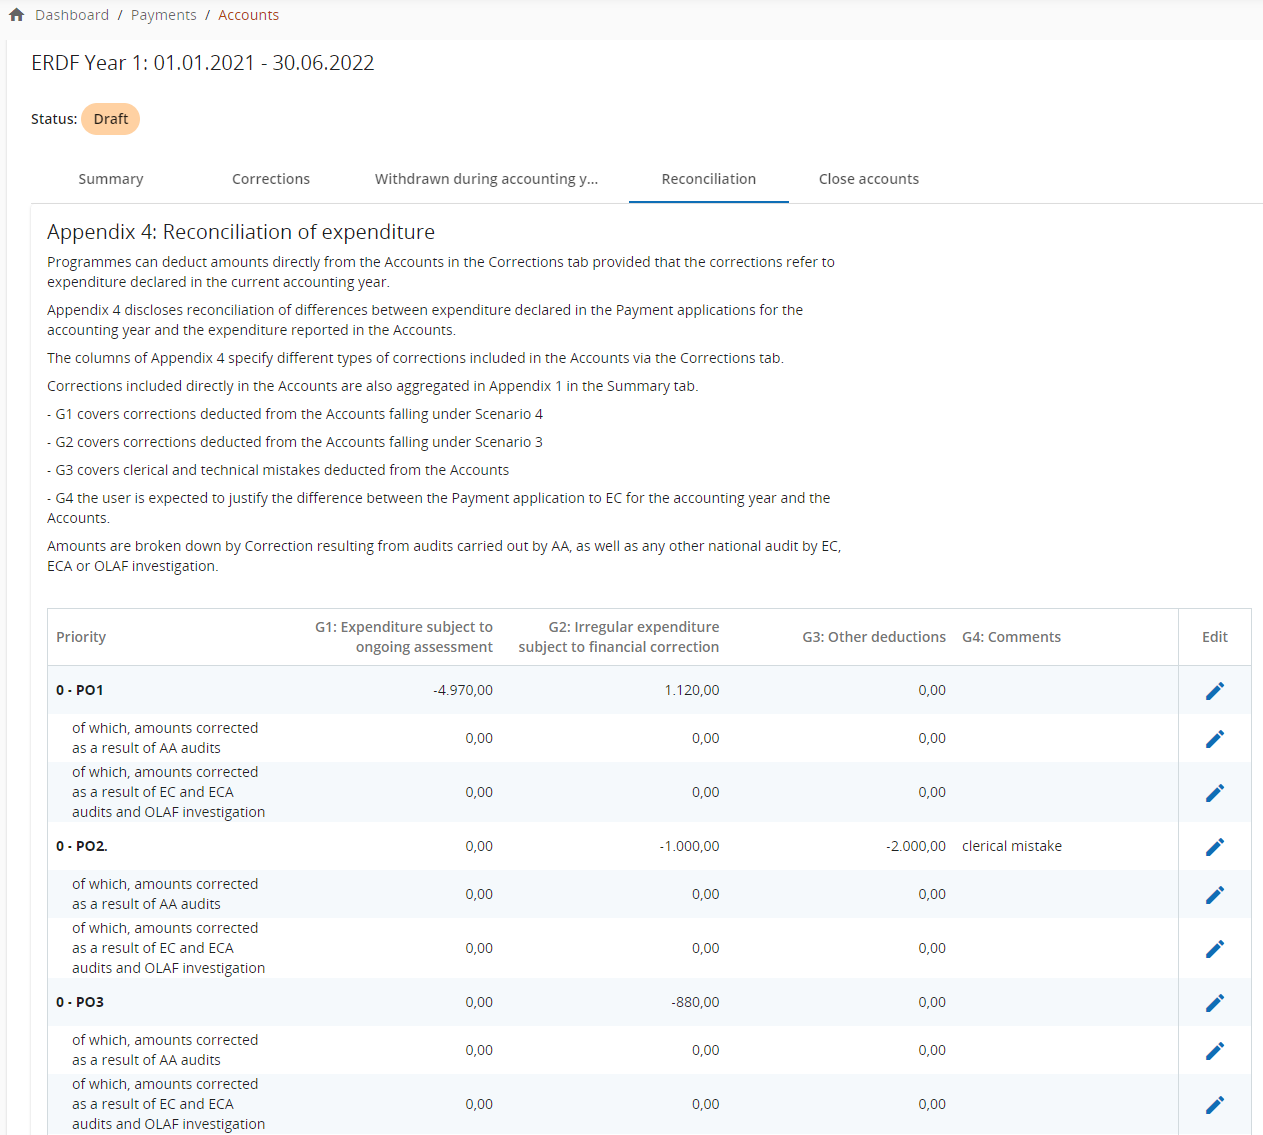Open Payments breadcrumb link
Screen dimensions: 1263x1135
164,15
